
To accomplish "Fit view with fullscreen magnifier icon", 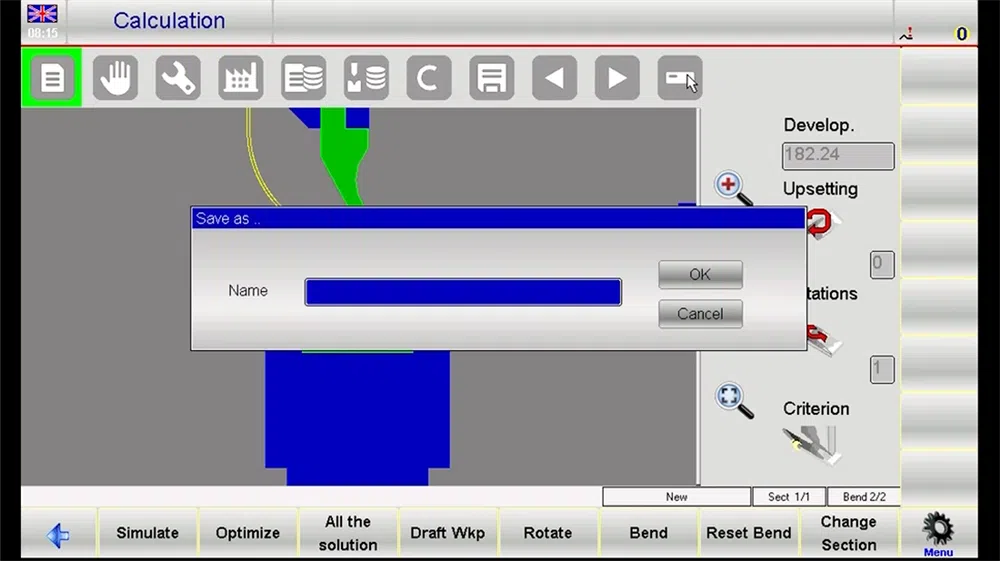I will click(733, 400).
